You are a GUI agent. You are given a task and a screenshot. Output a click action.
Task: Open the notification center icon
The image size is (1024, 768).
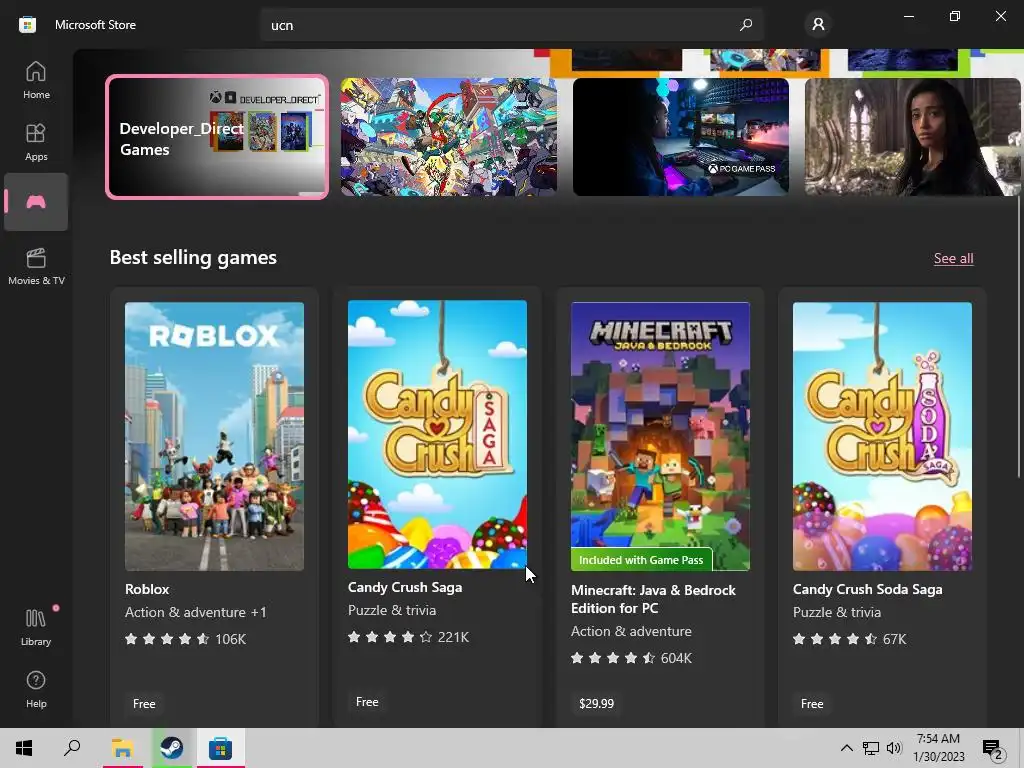click(x=993, y=748)
